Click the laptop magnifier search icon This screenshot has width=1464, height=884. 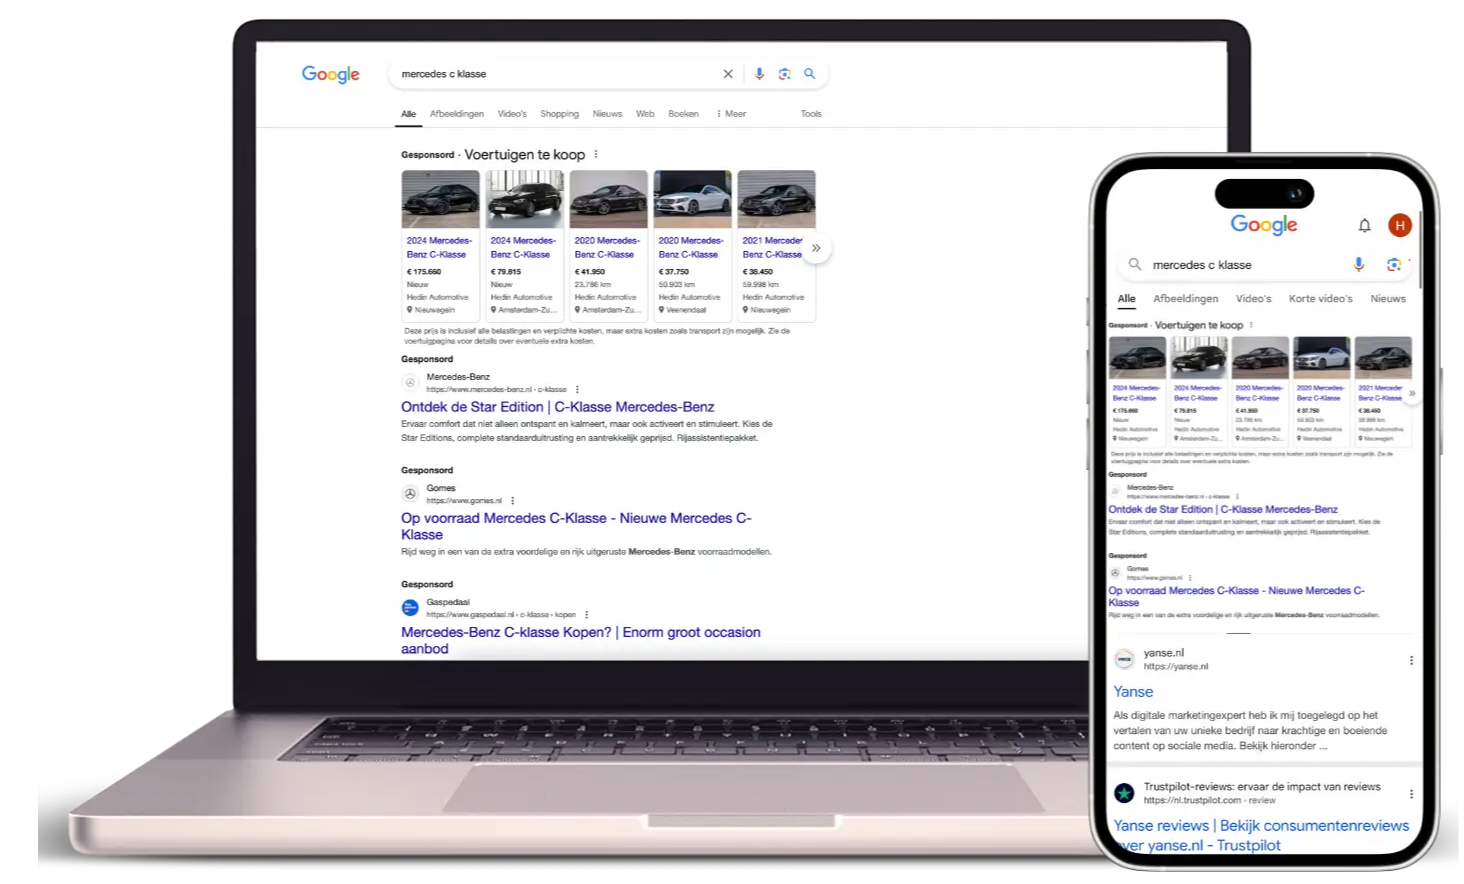tap(810, 74)
